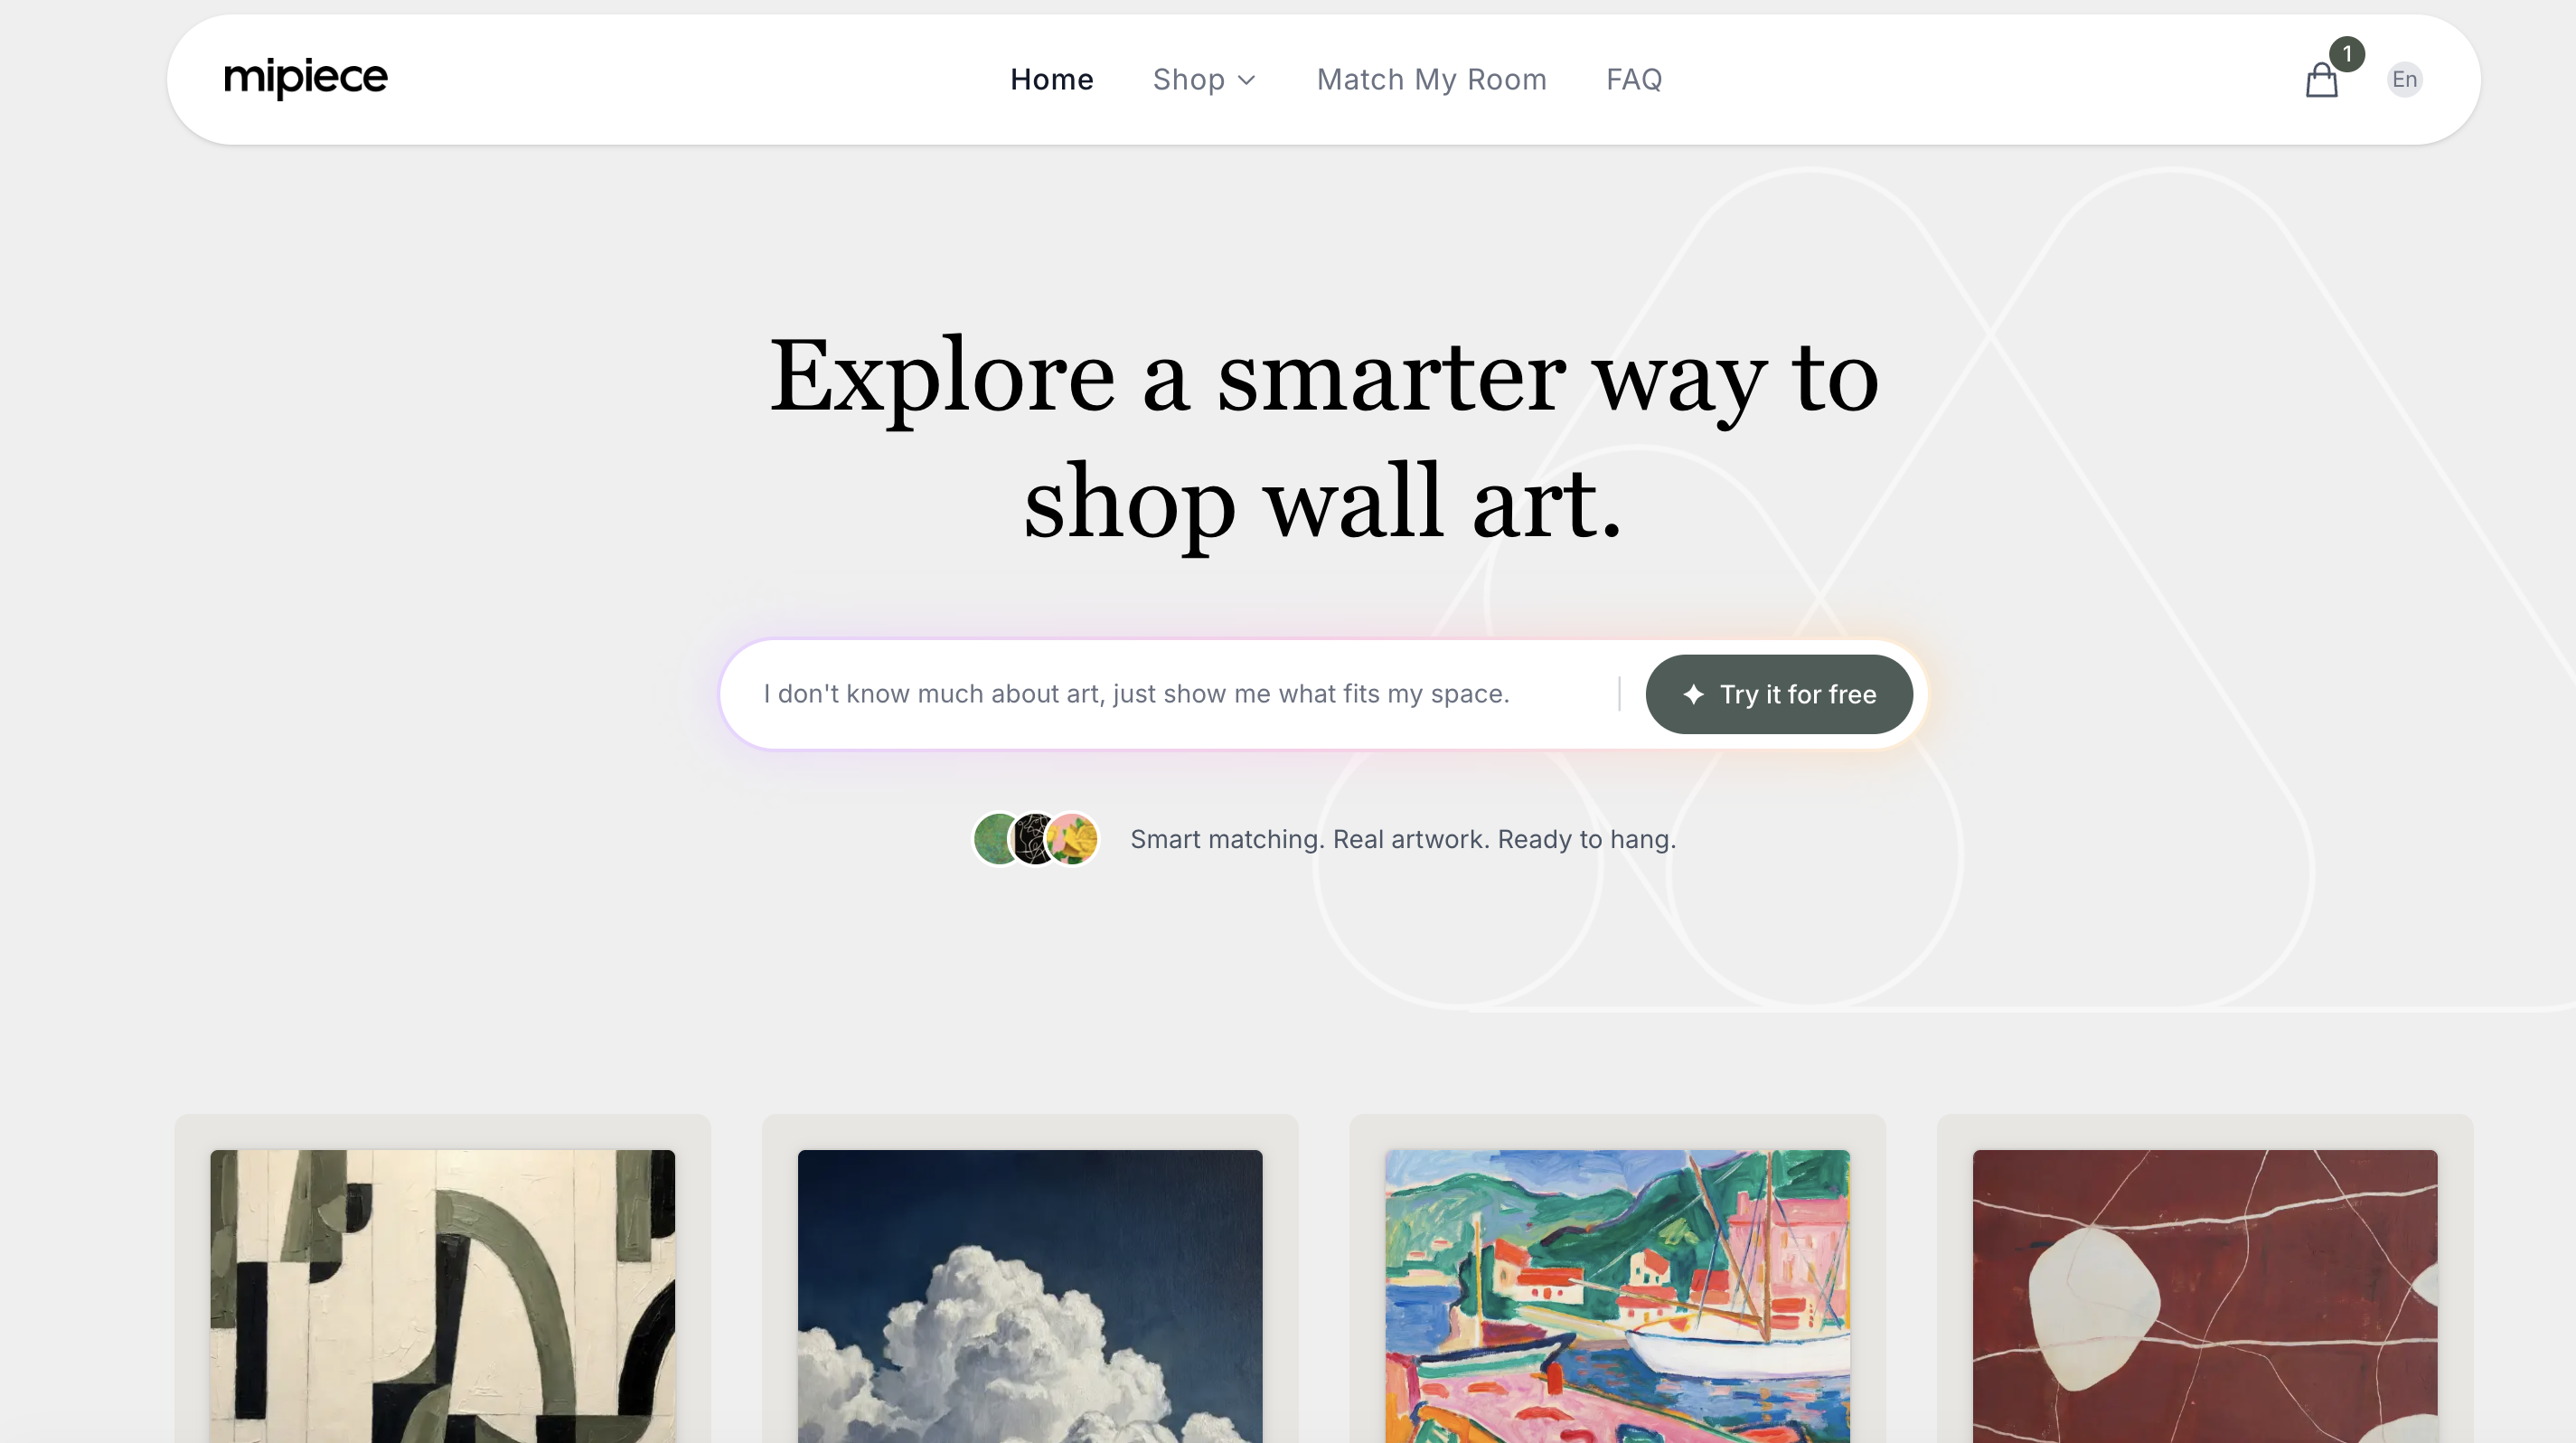Image resolution: width=2576 pixels, height=1443 pixels.
Task: Click the mipiece logo
Action: coord(305,78)
